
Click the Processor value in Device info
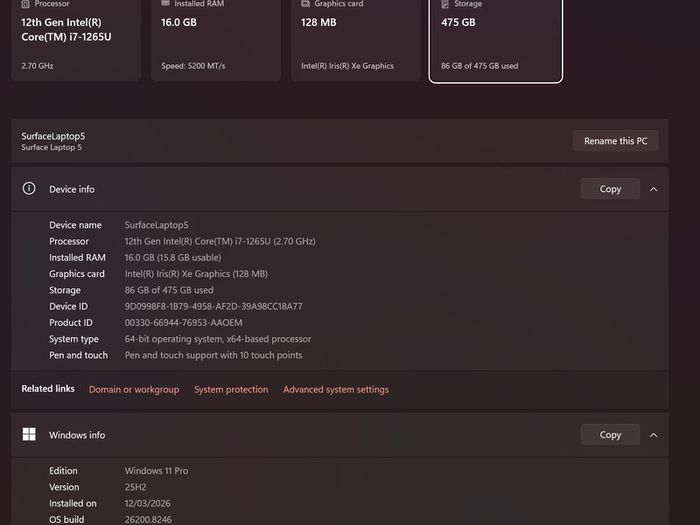pos(220,241)
